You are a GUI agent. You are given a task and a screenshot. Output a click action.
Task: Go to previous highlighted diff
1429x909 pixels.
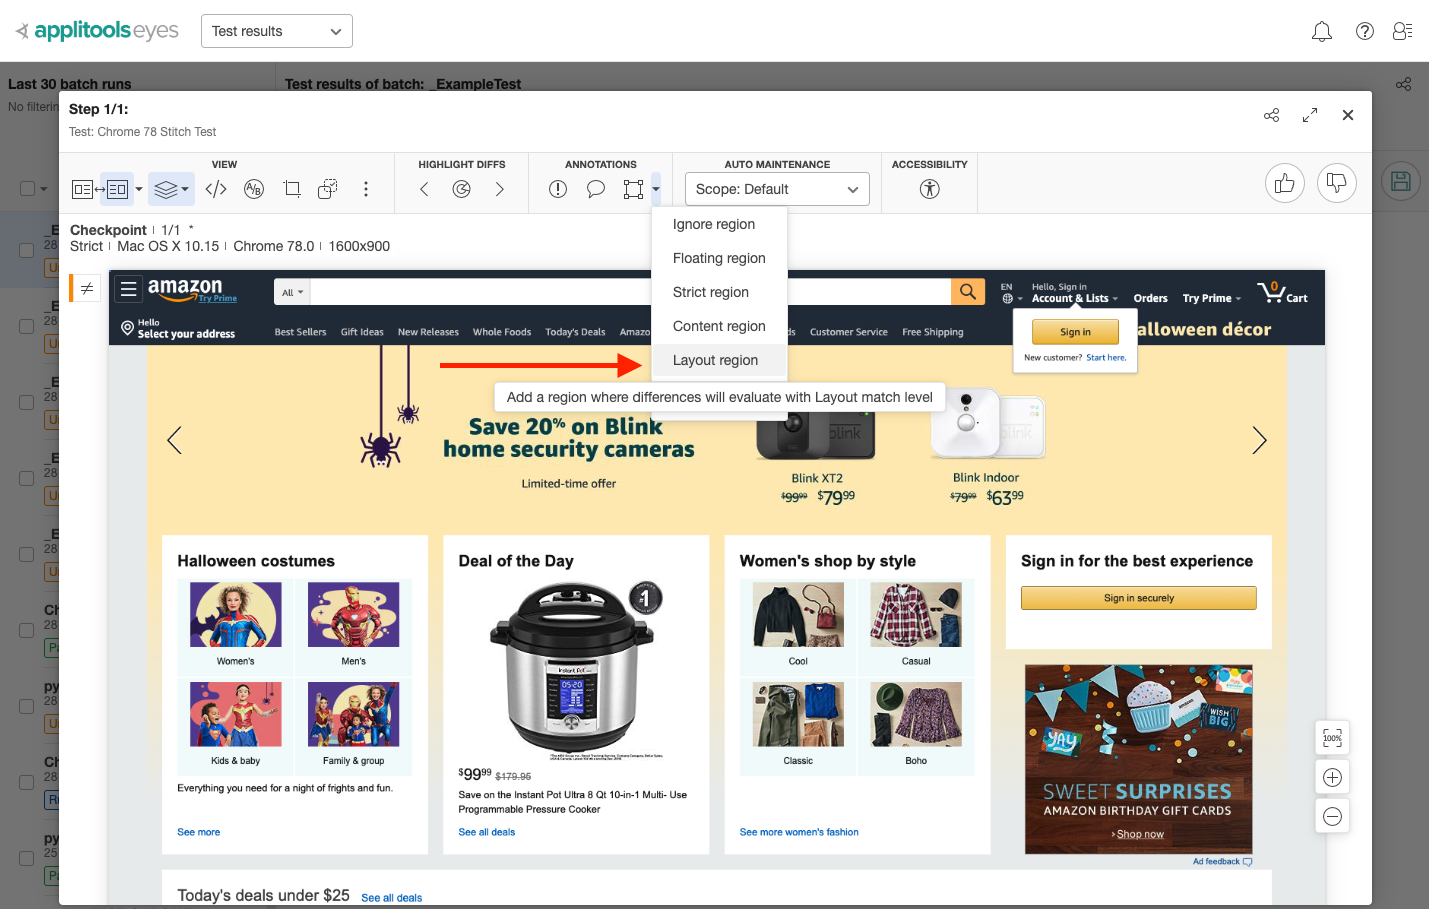[424, 189]
